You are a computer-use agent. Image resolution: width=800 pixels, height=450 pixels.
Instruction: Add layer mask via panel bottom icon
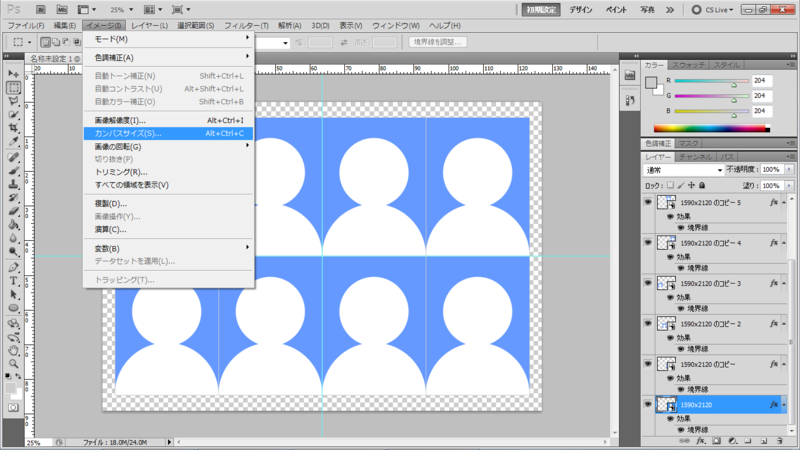(717, 441)
